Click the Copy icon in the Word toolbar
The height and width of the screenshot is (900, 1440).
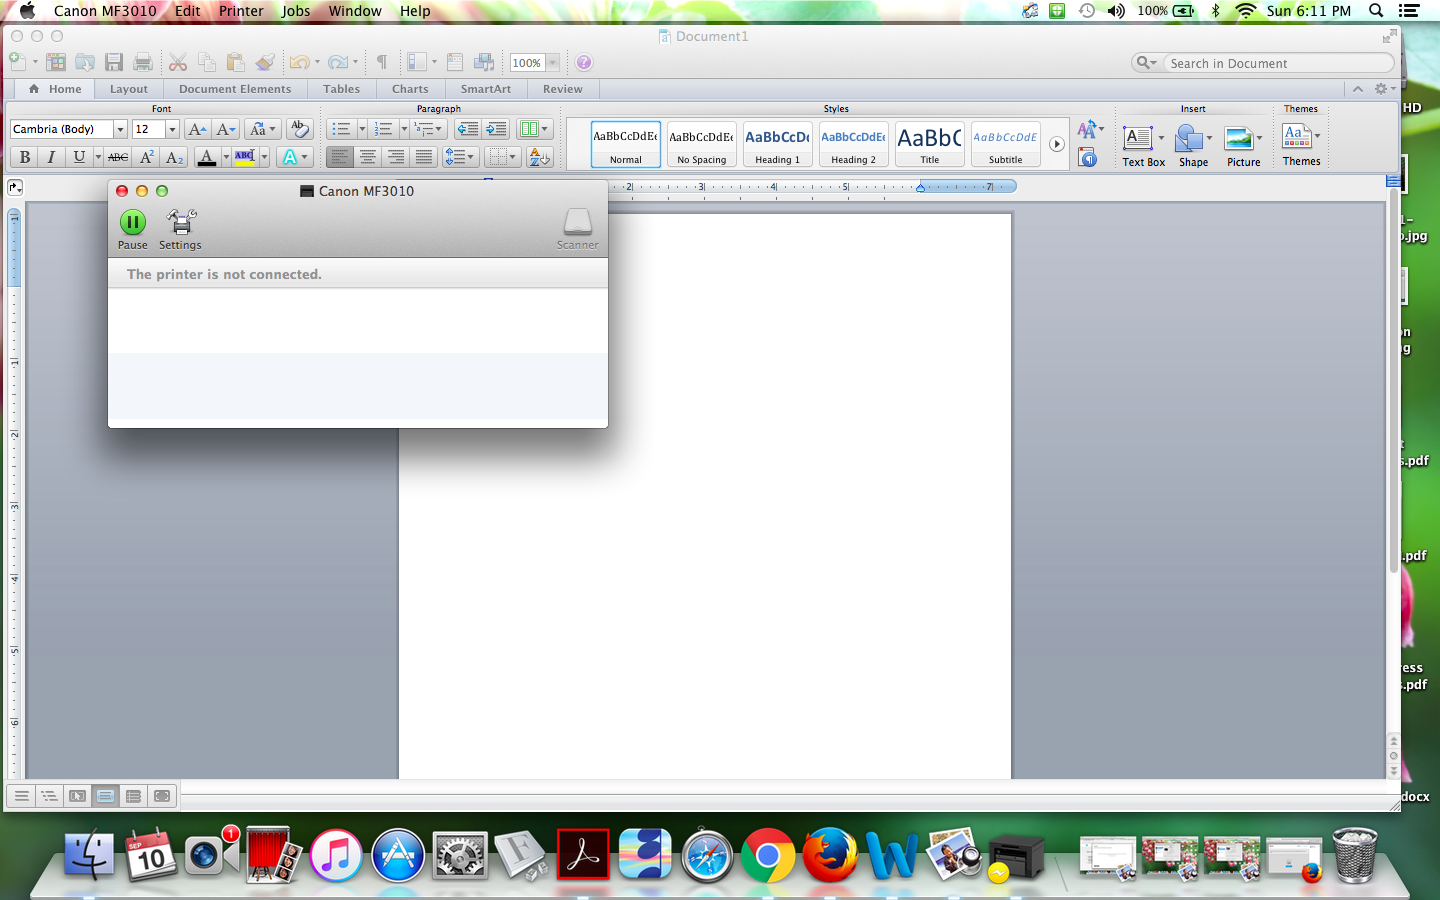point(207,62)
